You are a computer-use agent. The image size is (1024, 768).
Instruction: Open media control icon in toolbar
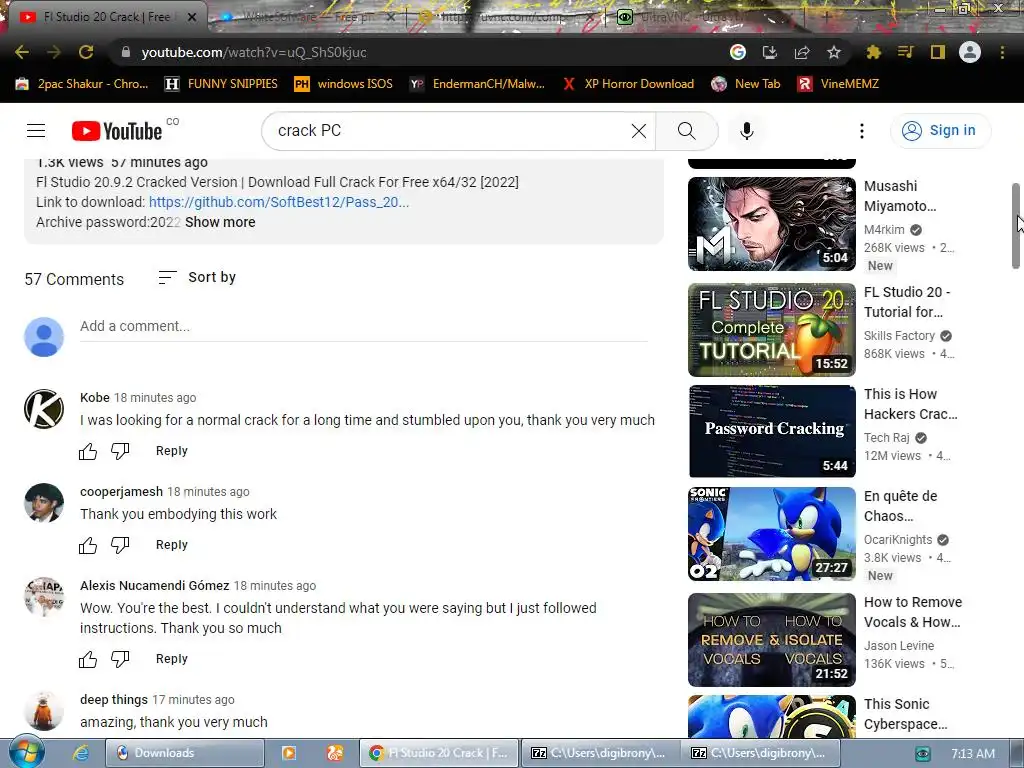tap(905, 52)
